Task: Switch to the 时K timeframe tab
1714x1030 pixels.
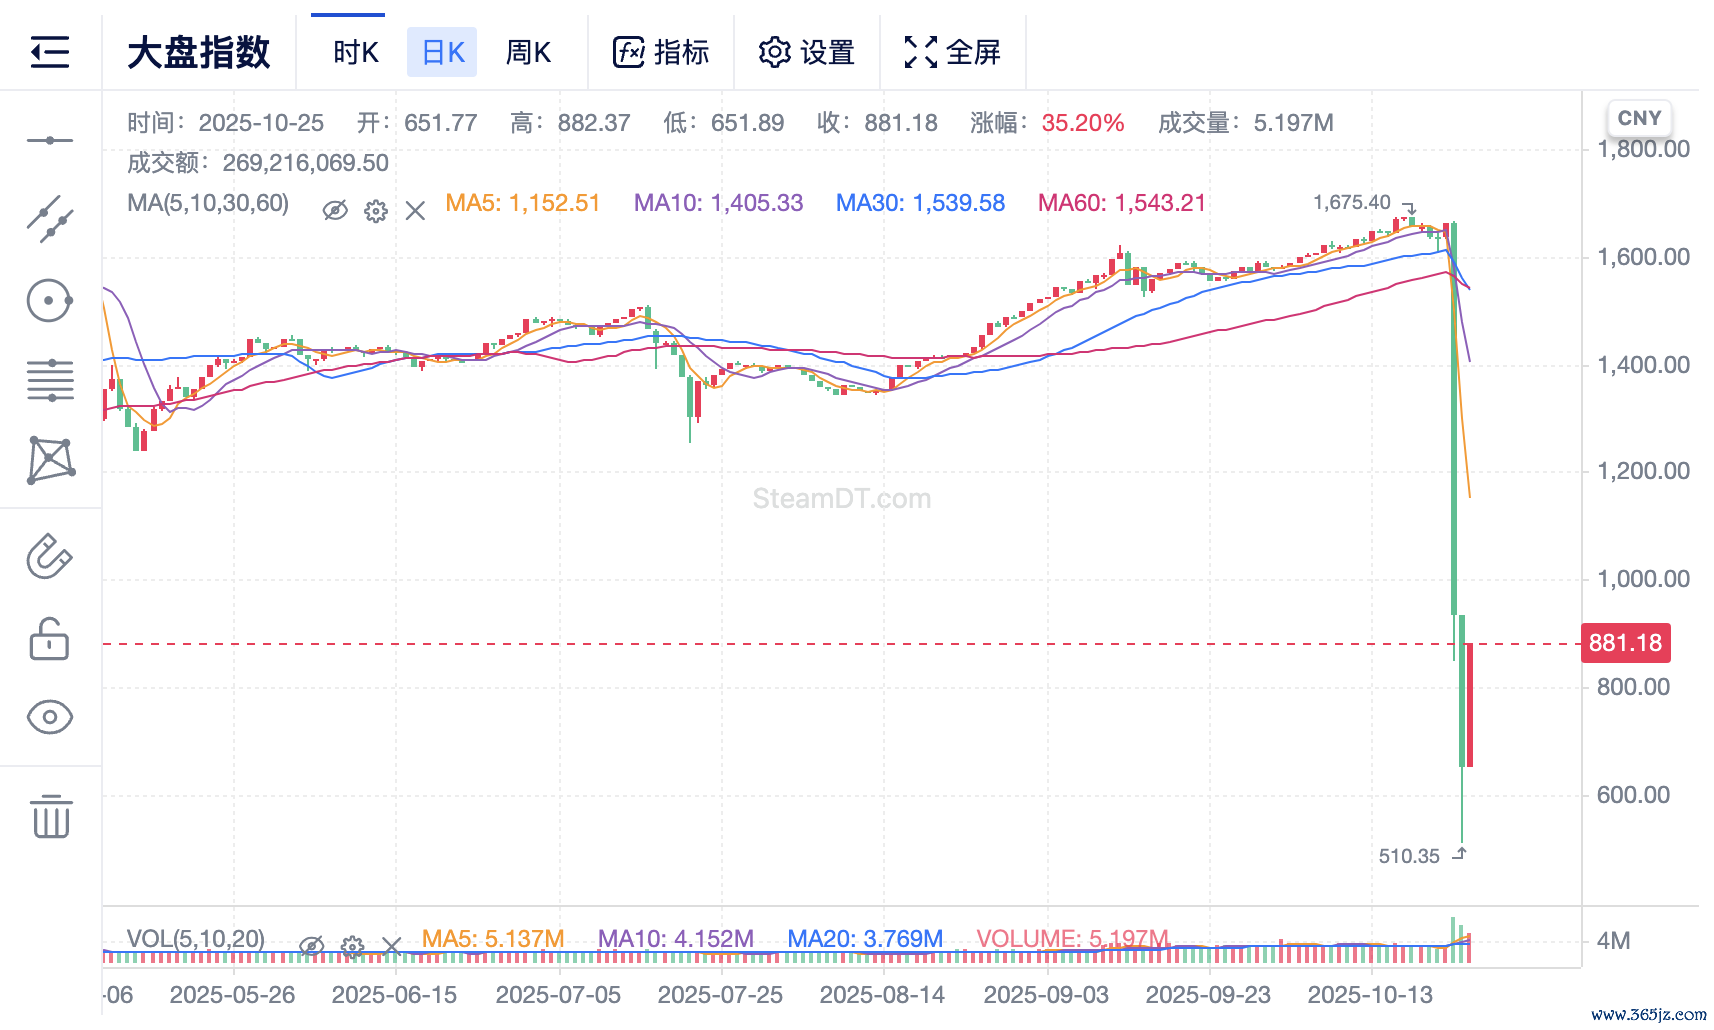Action: 355,52
